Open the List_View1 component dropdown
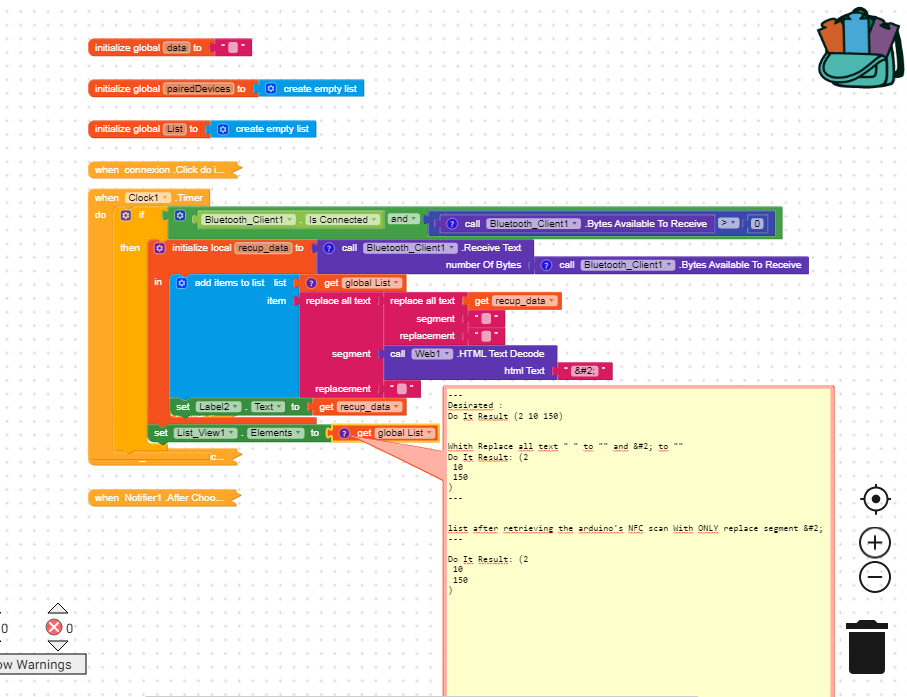This screenshot has width=907, height=697. [x=205, y=433]
